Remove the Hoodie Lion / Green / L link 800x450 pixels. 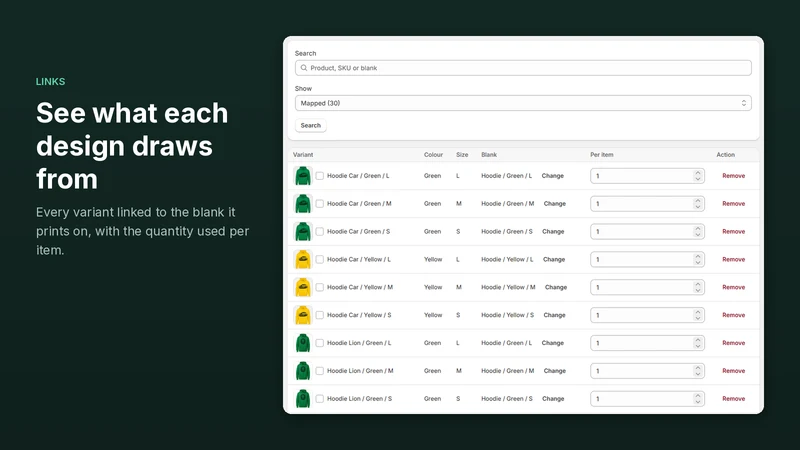tap(734, 343)
